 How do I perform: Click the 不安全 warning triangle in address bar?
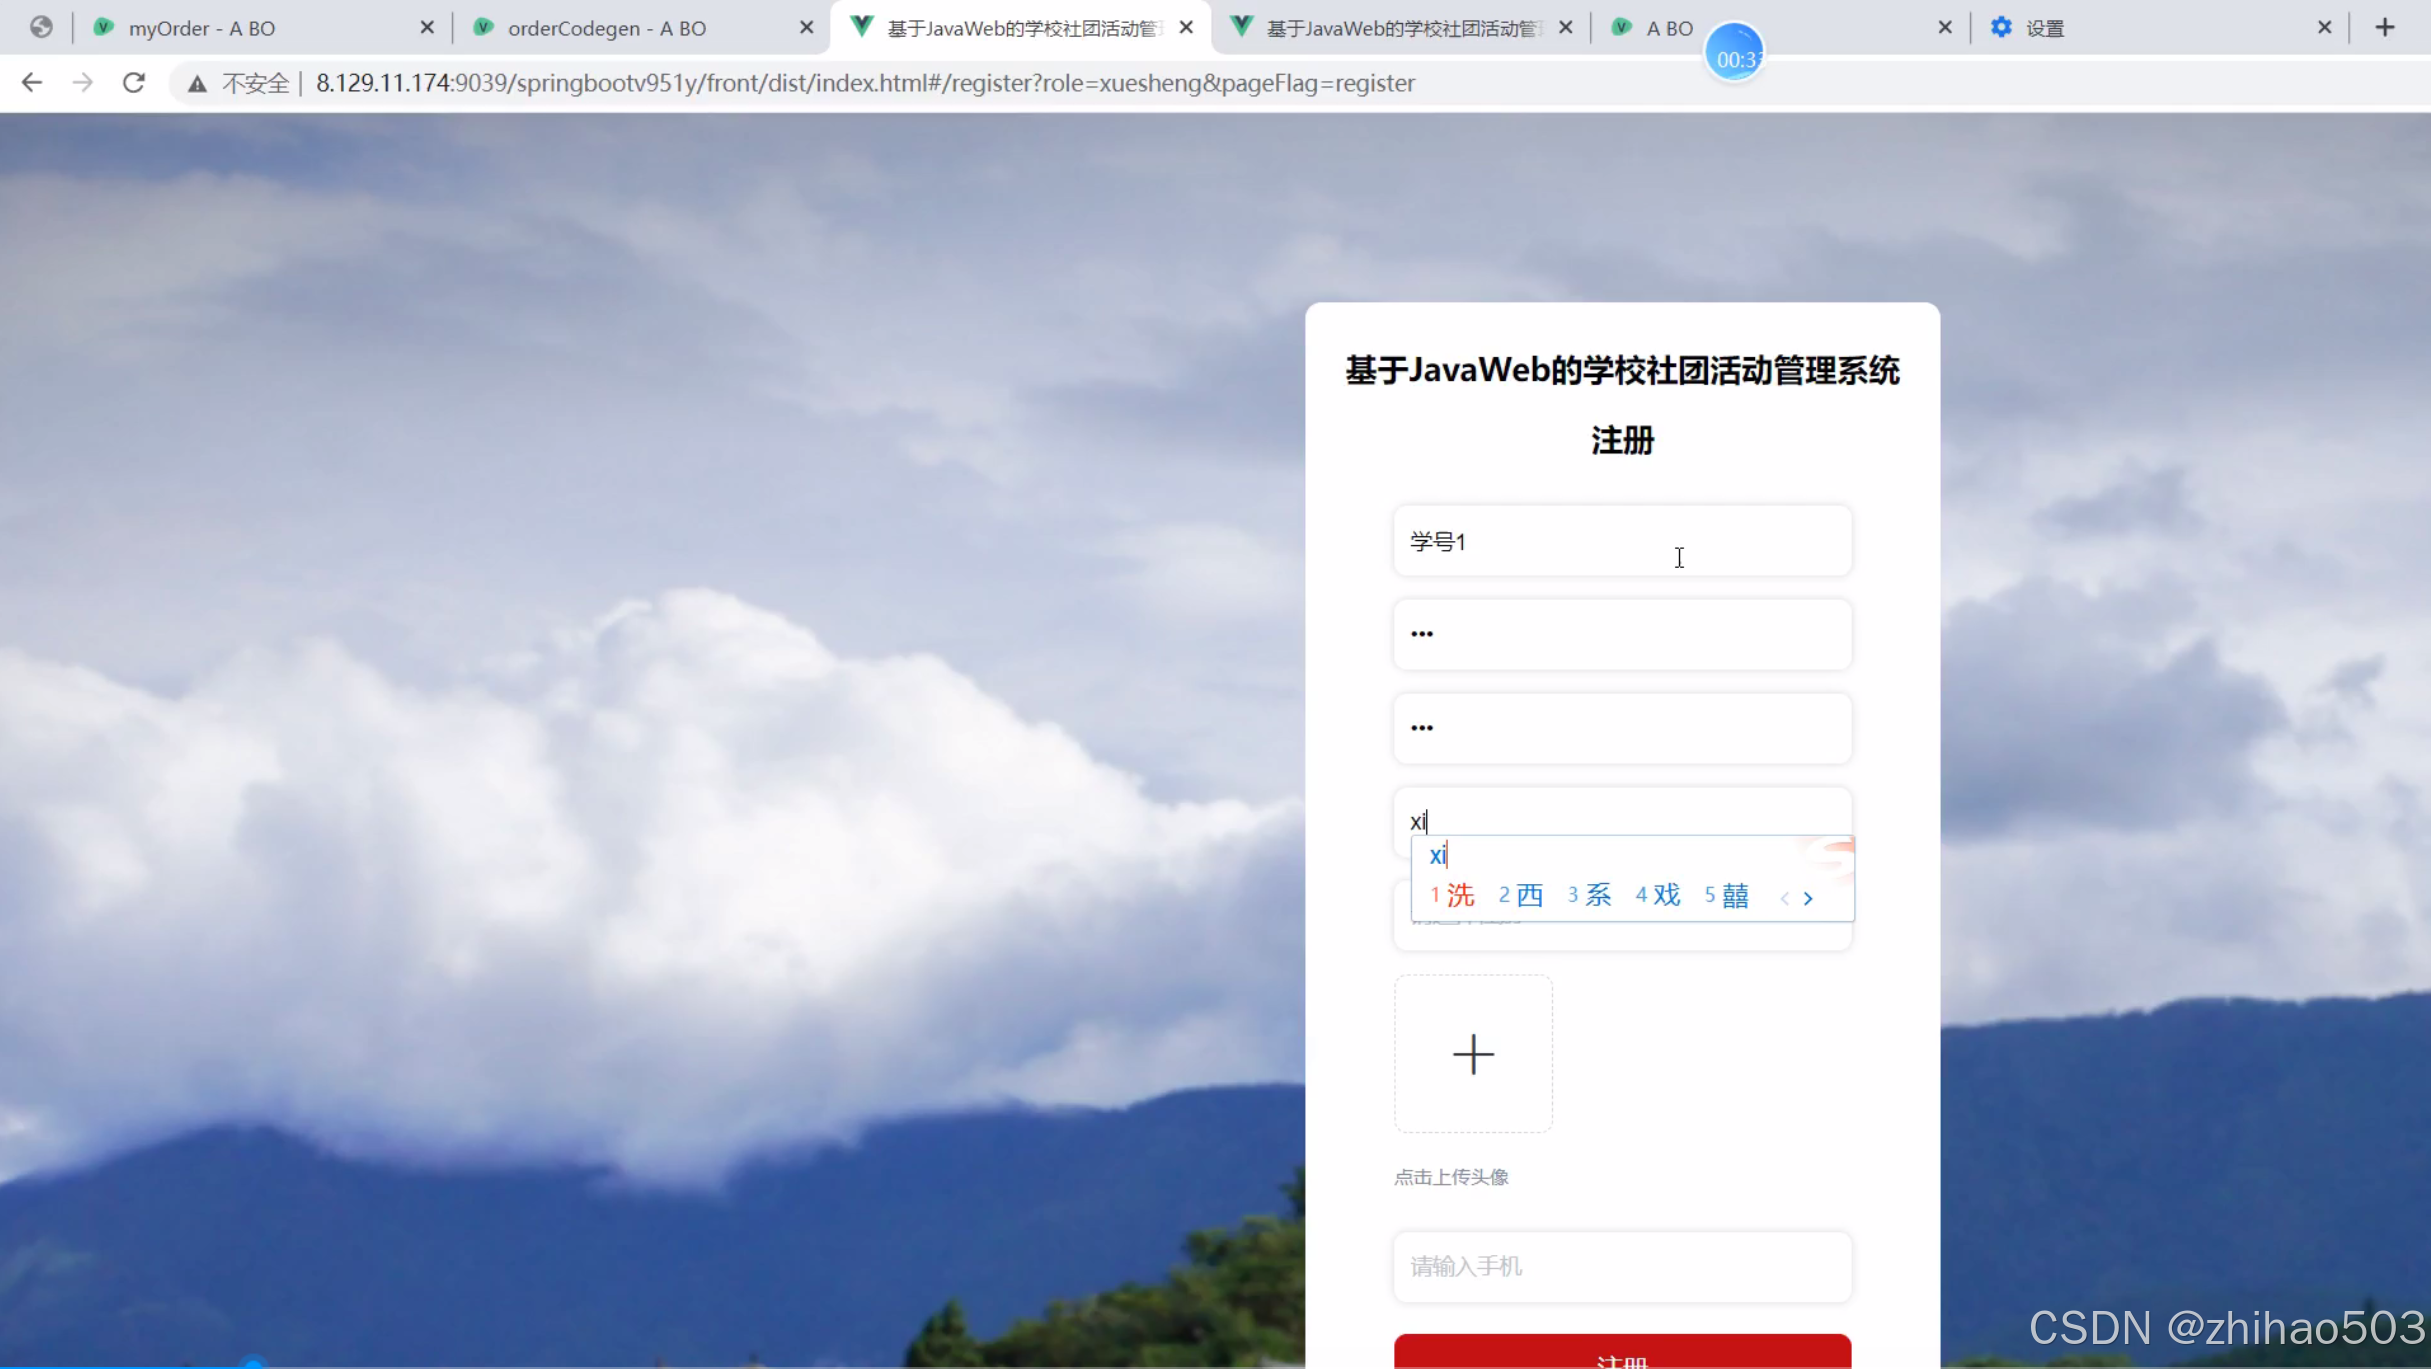(x=197, y=84)
